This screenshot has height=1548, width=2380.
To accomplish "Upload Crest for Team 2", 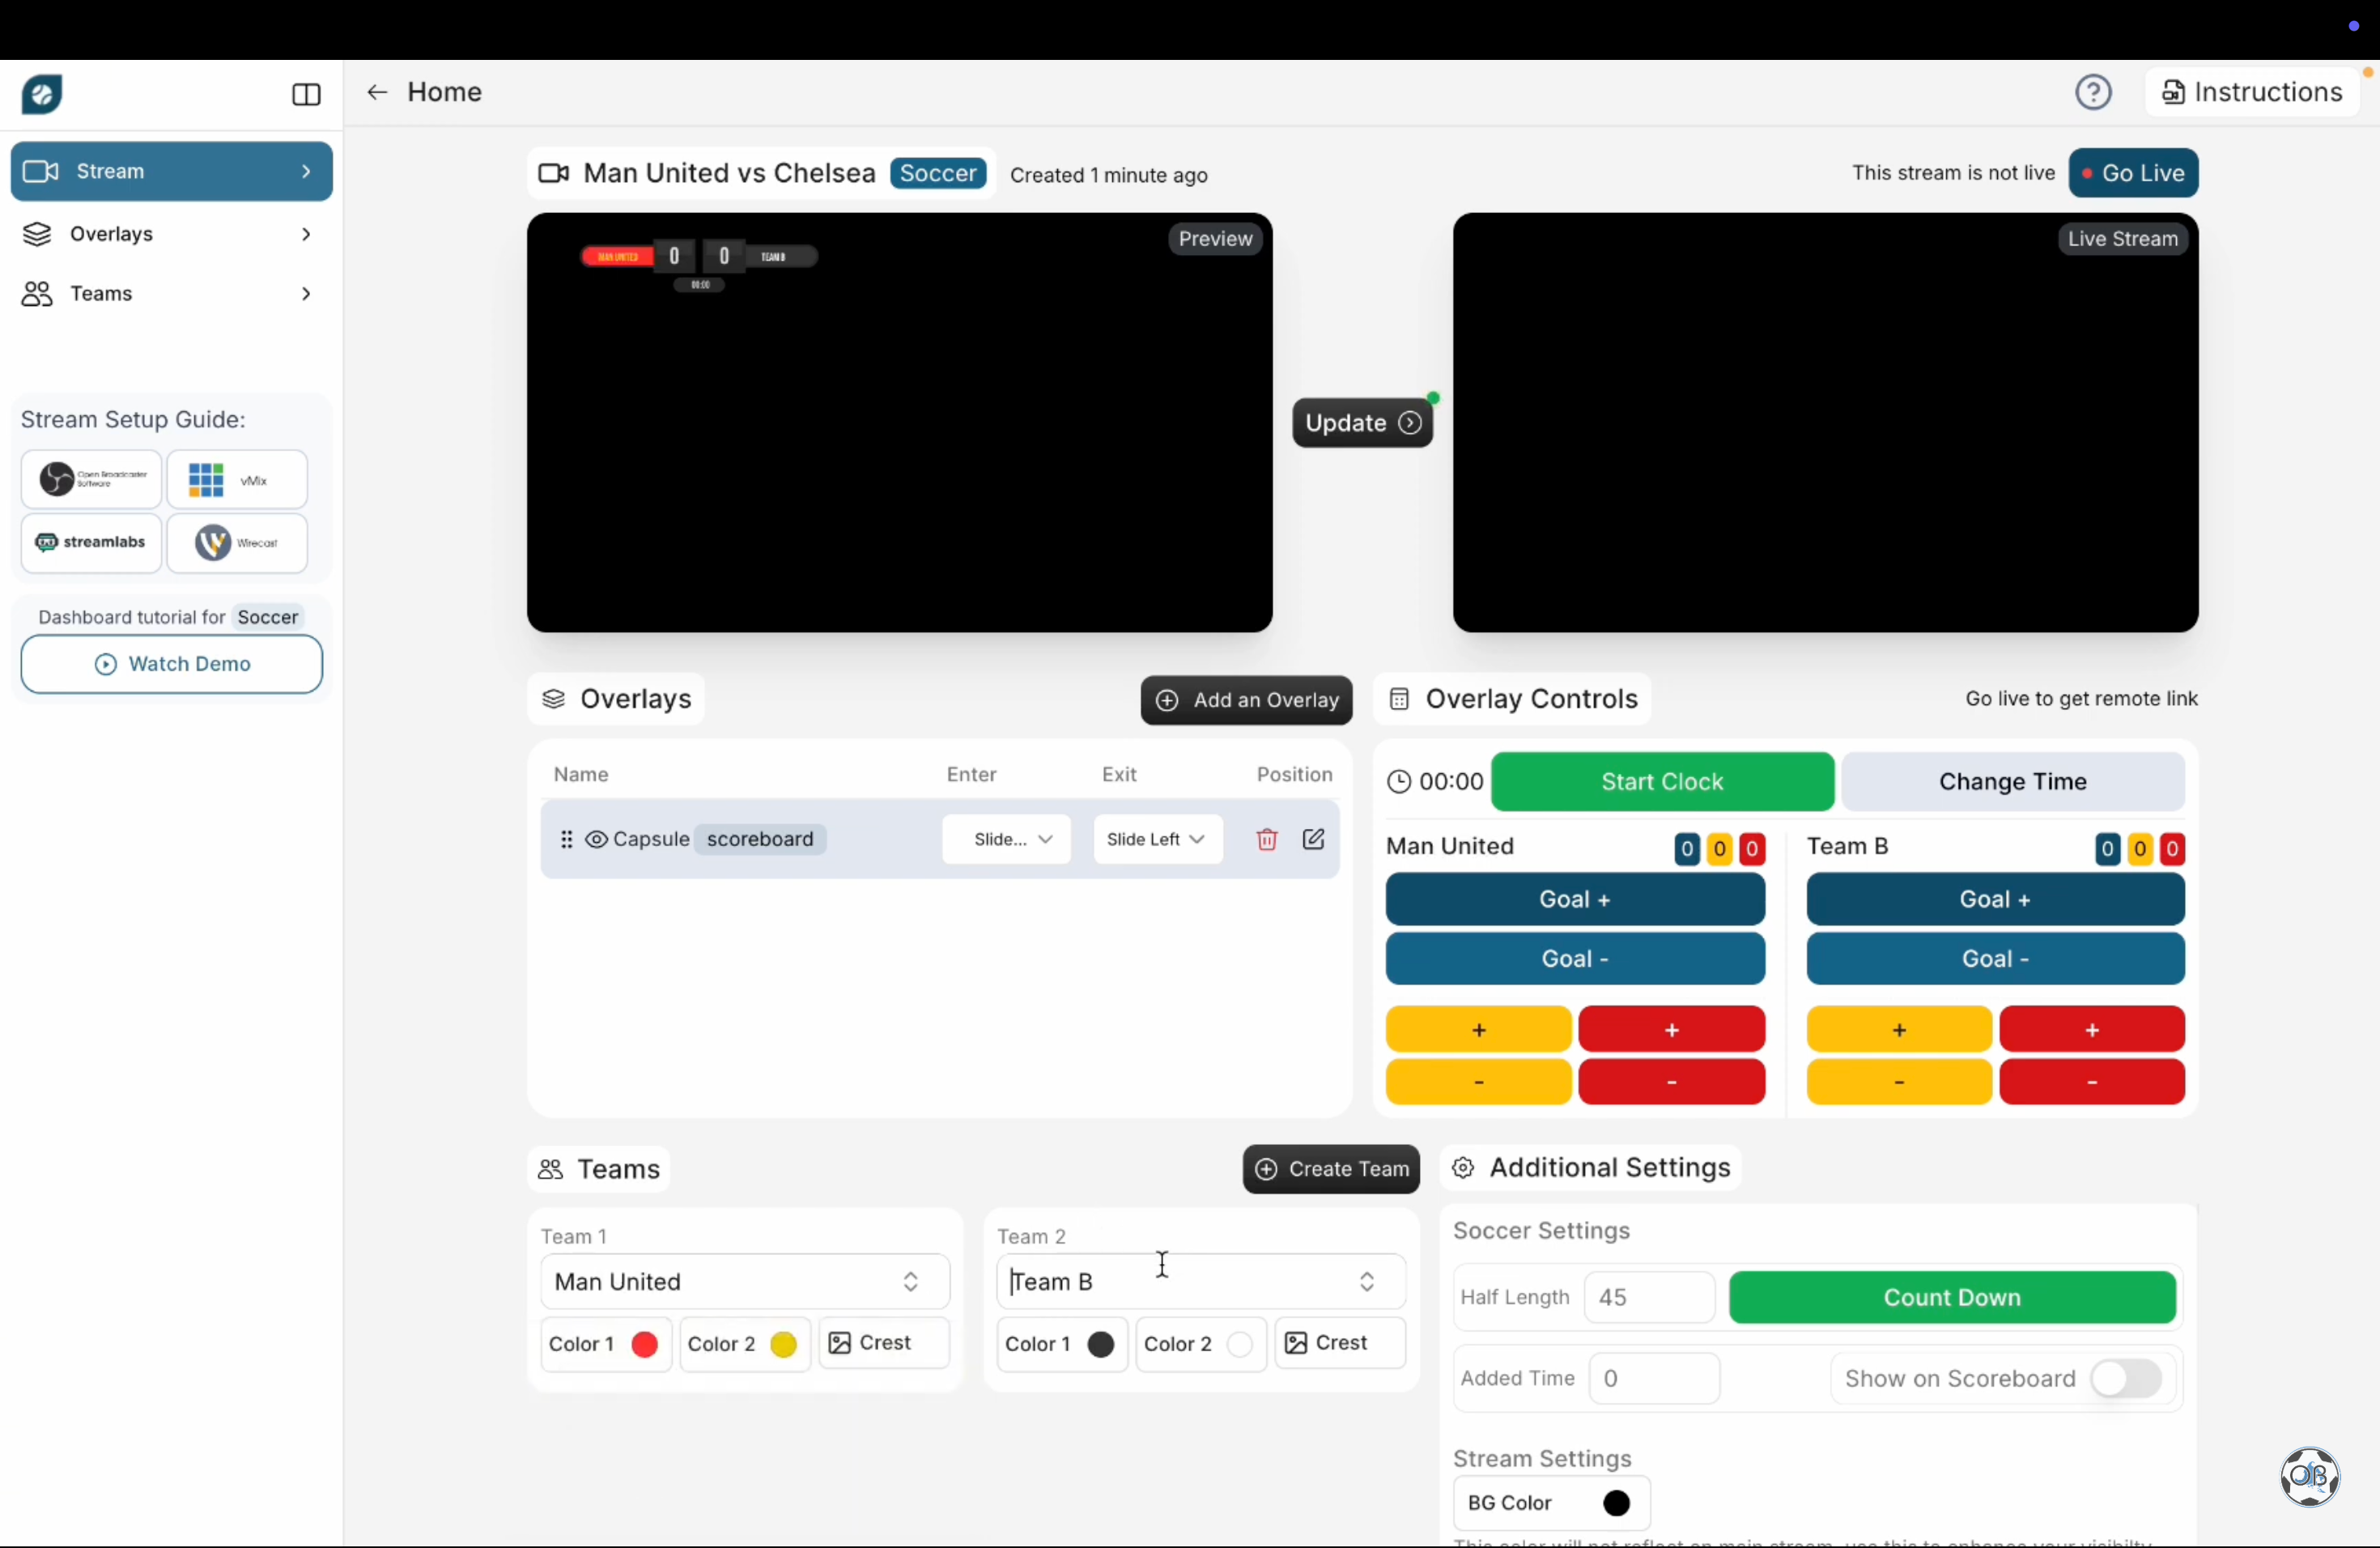I will pos(1340,1344).
